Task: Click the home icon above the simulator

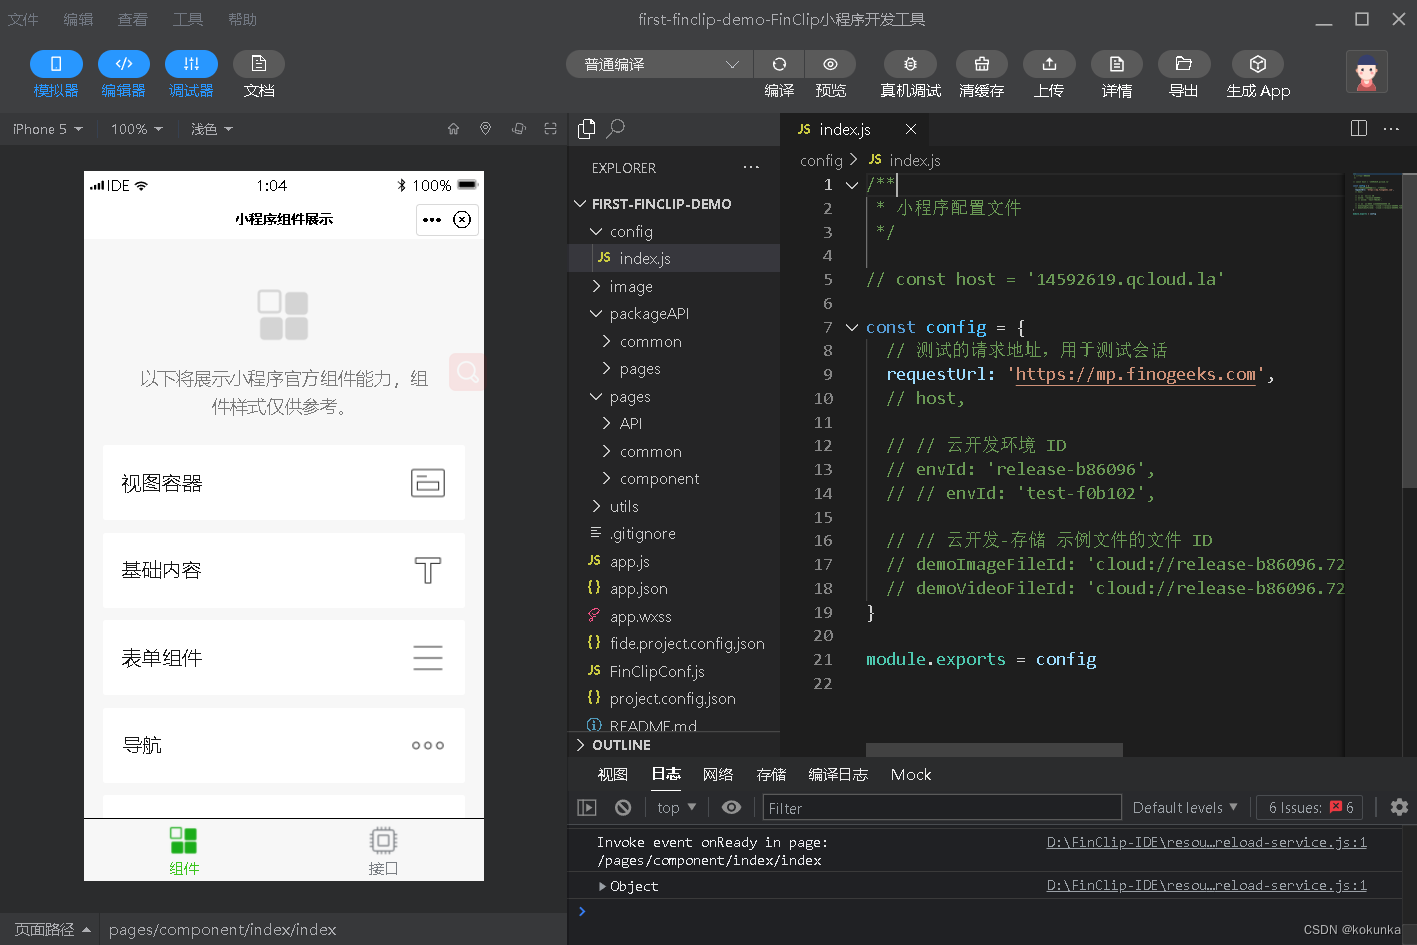Action: 453,128
